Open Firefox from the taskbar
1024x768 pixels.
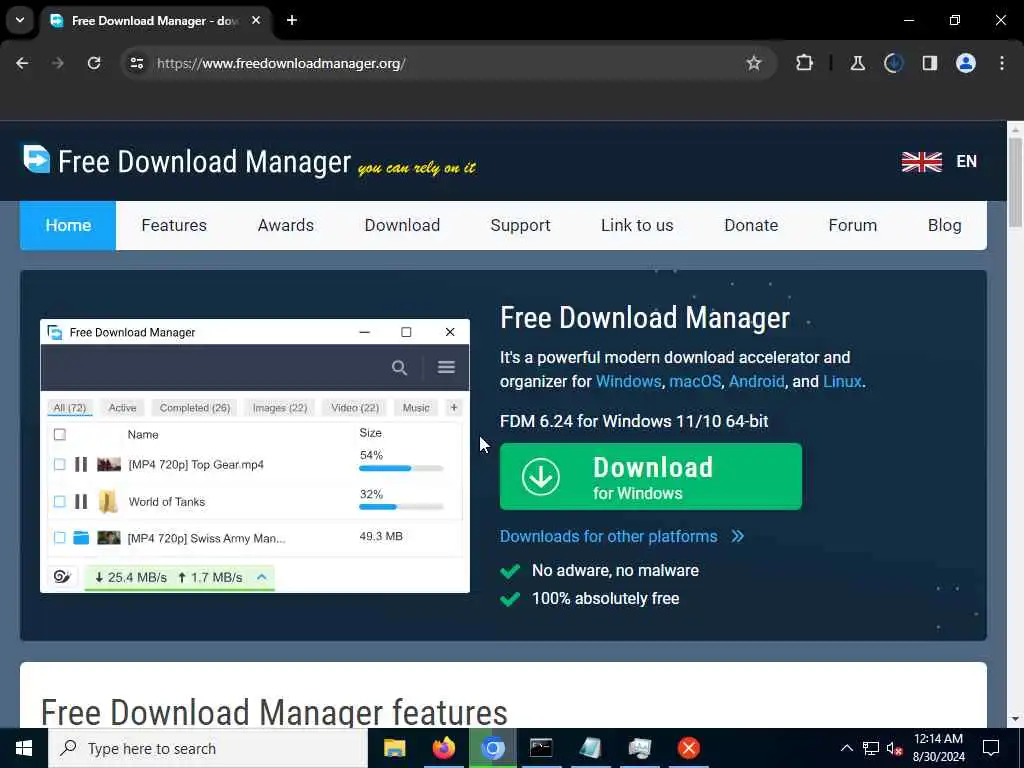click(x=443, y=748)
